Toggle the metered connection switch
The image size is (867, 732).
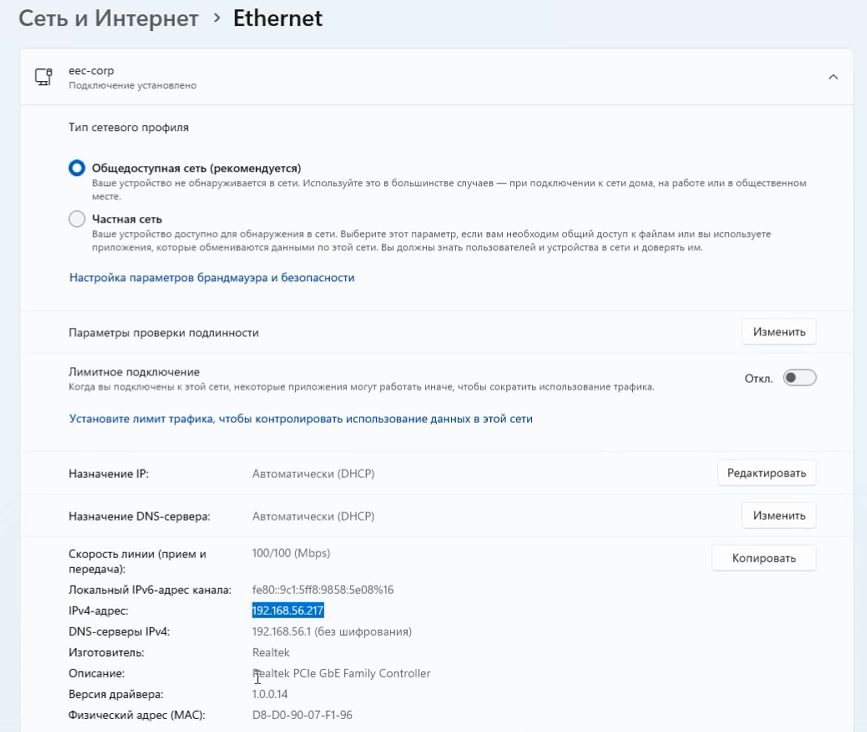(799, 378)
